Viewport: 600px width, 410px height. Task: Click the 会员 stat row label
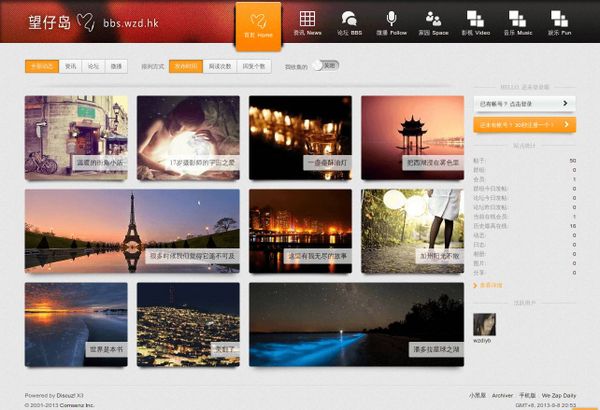pyautogui.click(x=479, y=179)
